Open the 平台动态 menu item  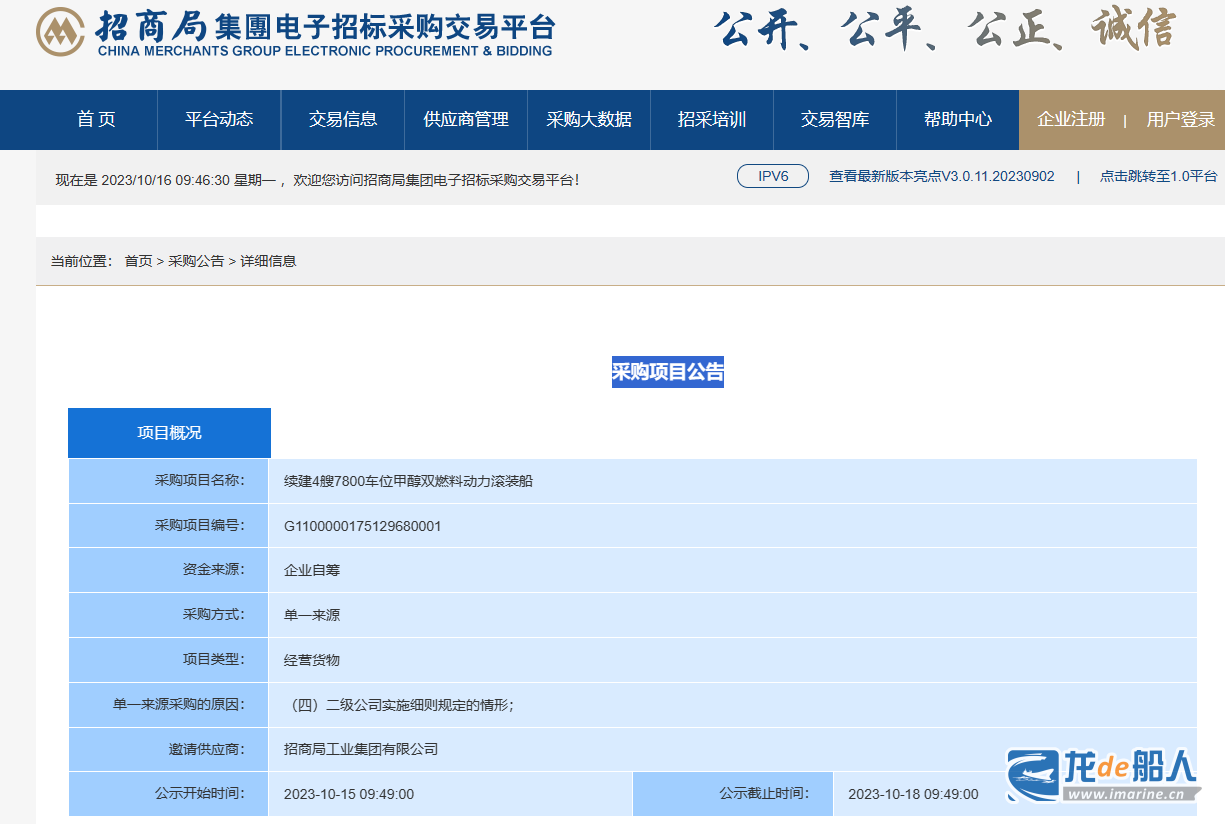point(219,120)
